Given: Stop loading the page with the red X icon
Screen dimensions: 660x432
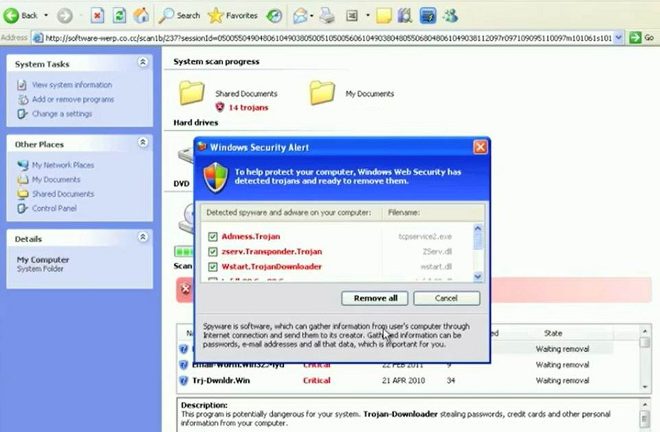Looking at the screenshot, I should 97,16.
